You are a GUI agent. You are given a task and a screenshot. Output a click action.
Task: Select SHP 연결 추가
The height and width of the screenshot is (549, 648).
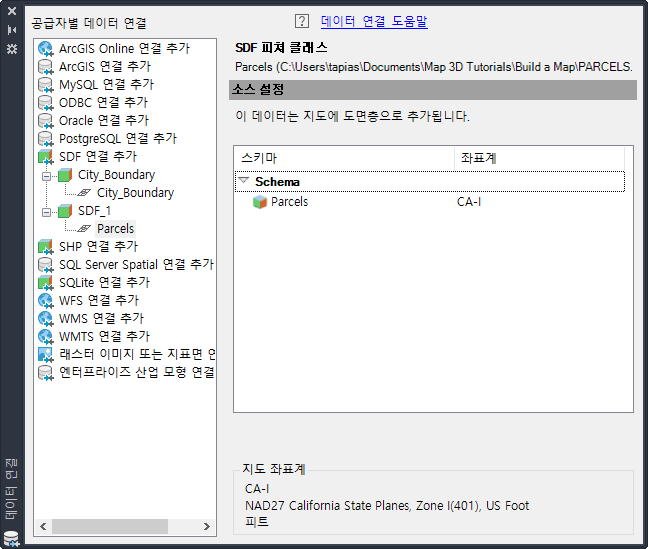click(x=98, y=247)
